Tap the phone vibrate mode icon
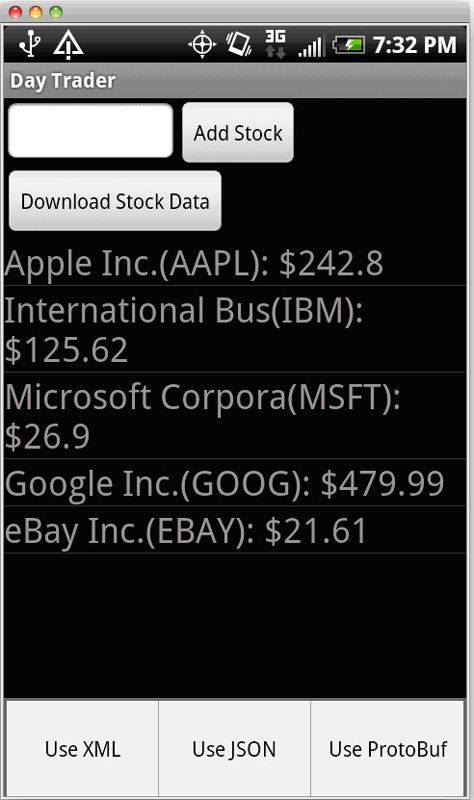Image resolution: width=474 pixels, height=800 pixels. pyautogui.click(x=239, y=44)
